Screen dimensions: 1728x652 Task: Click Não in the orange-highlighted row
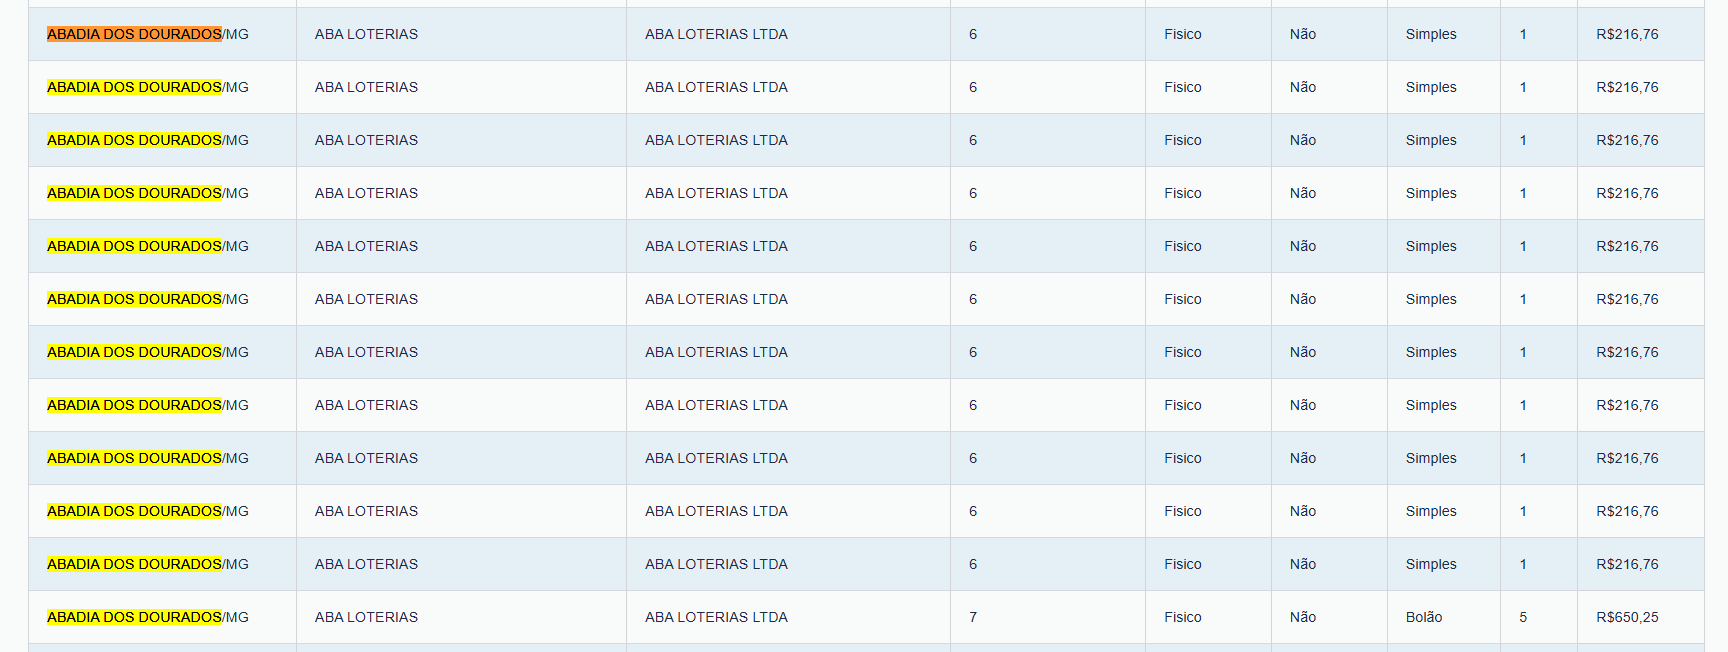1302,34
